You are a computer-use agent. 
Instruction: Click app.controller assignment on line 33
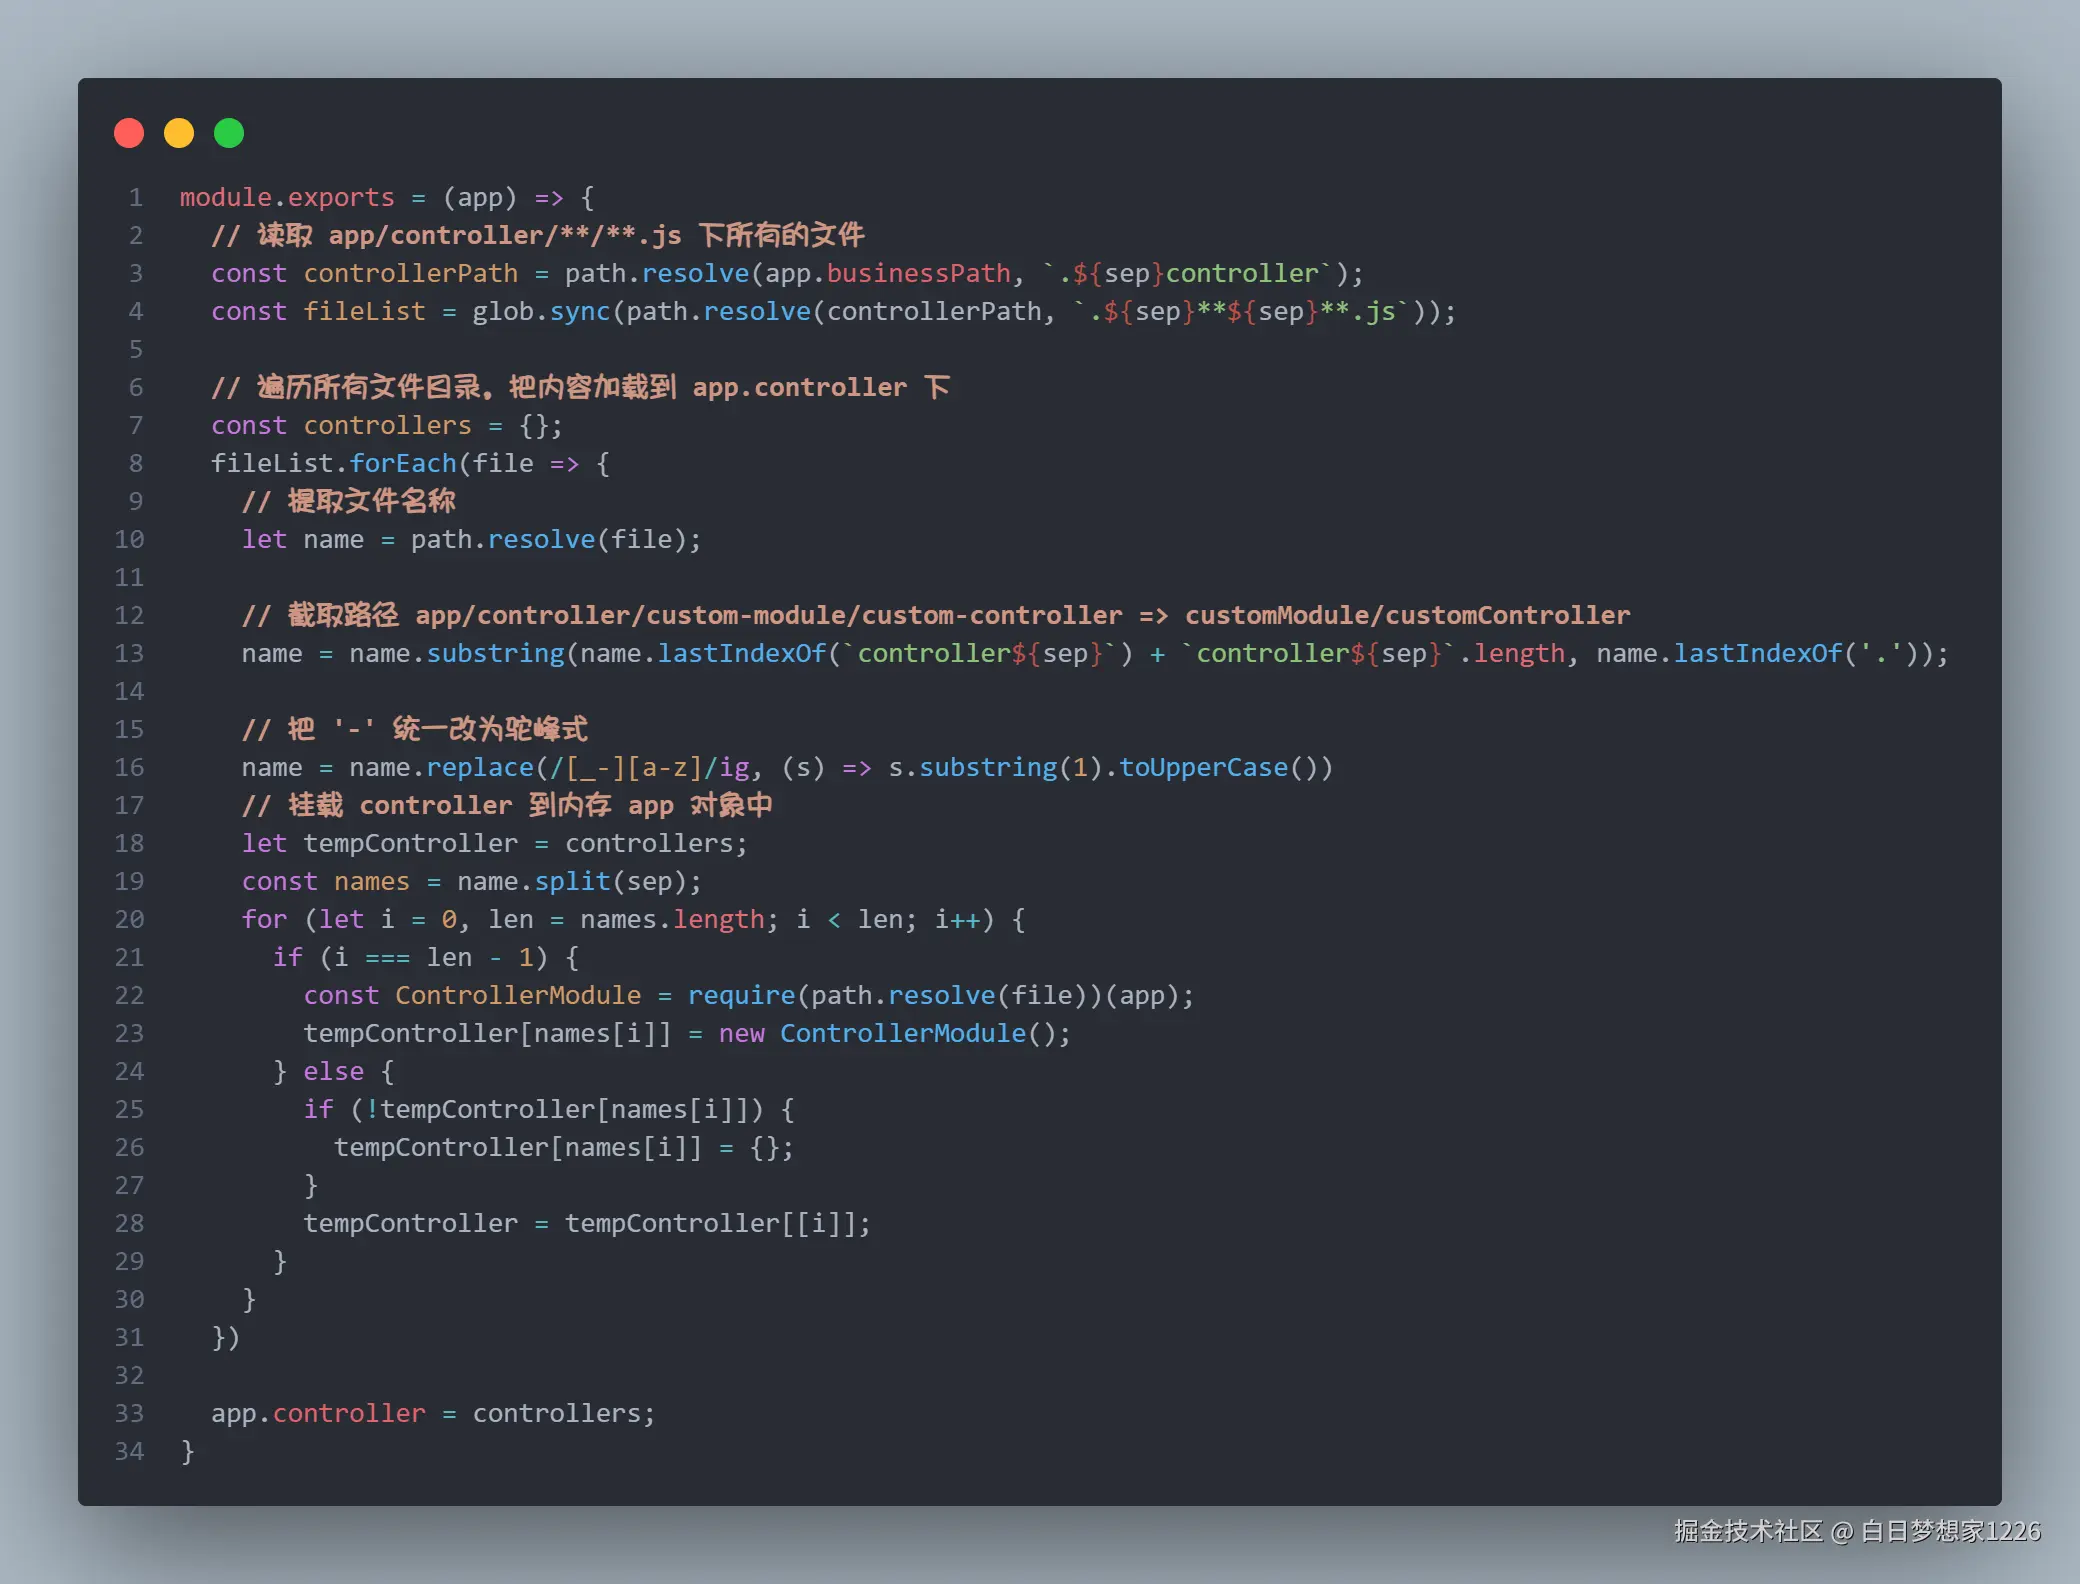pyautogui.click(x=318, y=1413)
